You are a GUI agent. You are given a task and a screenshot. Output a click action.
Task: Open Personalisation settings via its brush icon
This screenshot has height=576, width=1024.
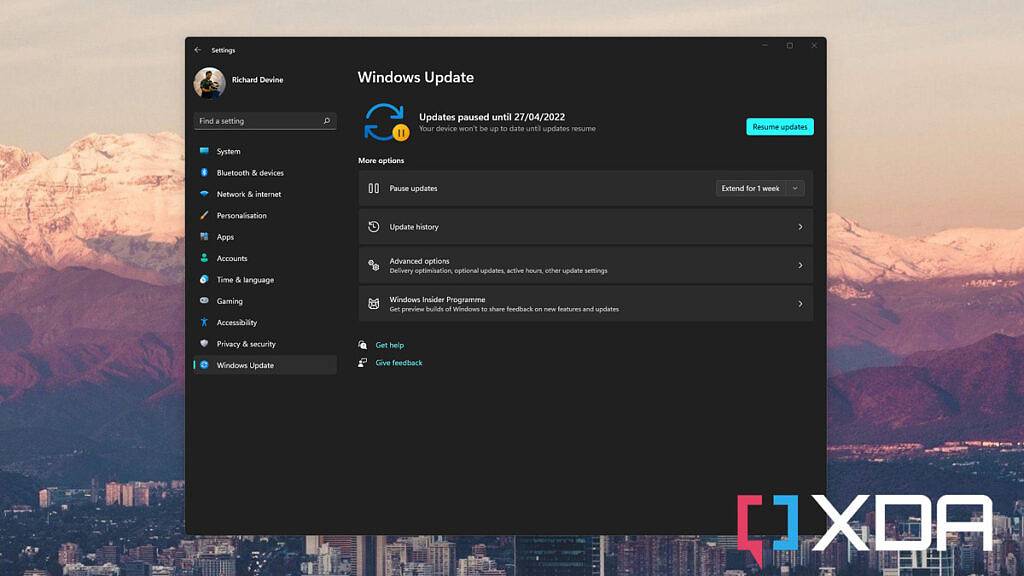tap(205, 215)
